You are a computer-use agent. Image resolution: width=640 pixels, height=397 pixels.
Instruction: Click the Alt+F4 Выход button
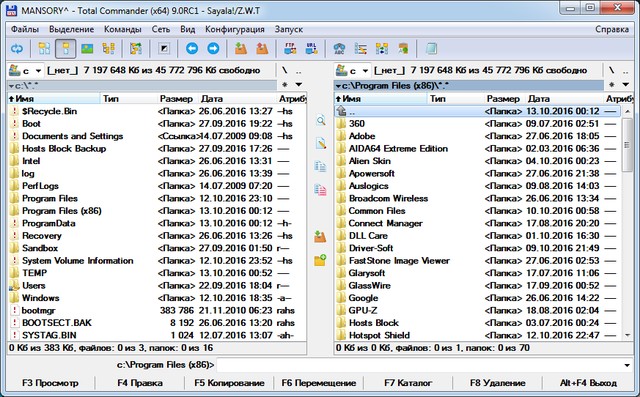tap(588, 383)
